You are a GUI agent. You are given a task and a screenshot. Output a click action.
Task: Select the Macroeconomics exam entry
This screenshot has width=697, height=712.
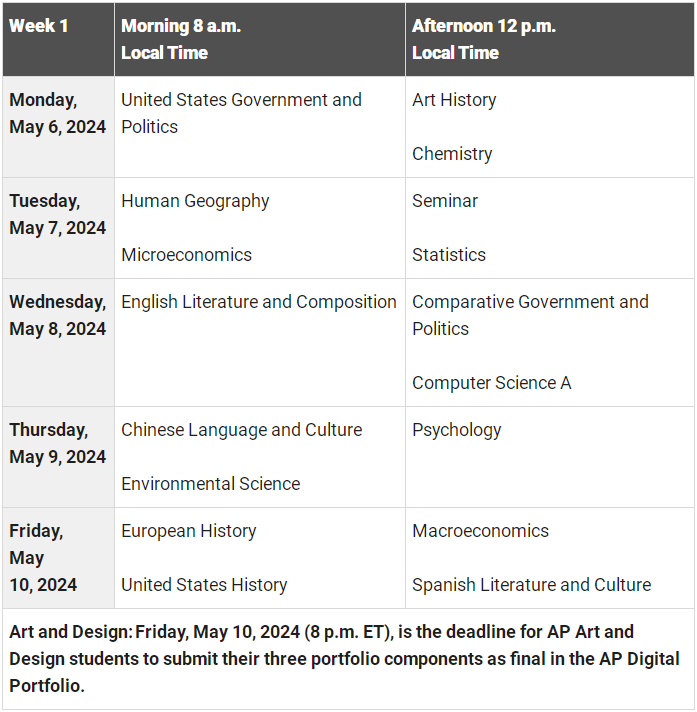pos(480,531)
